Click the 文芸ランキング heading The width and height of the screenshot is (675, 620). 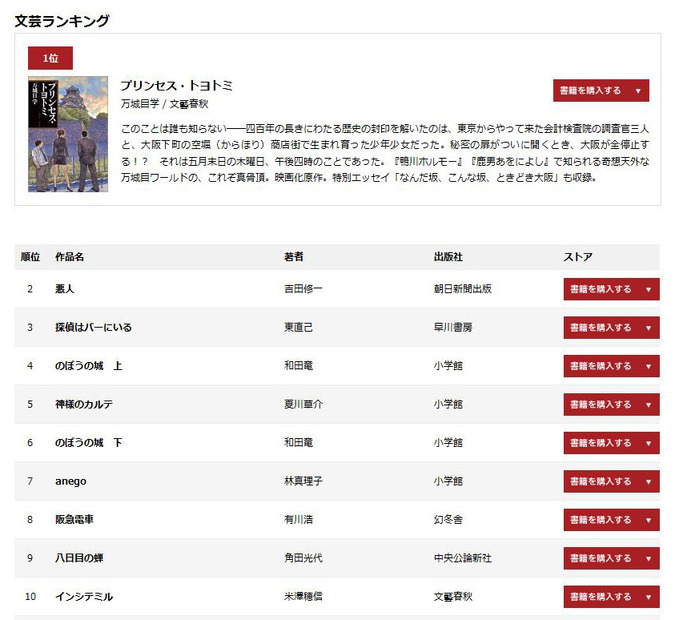coord(62,21)
